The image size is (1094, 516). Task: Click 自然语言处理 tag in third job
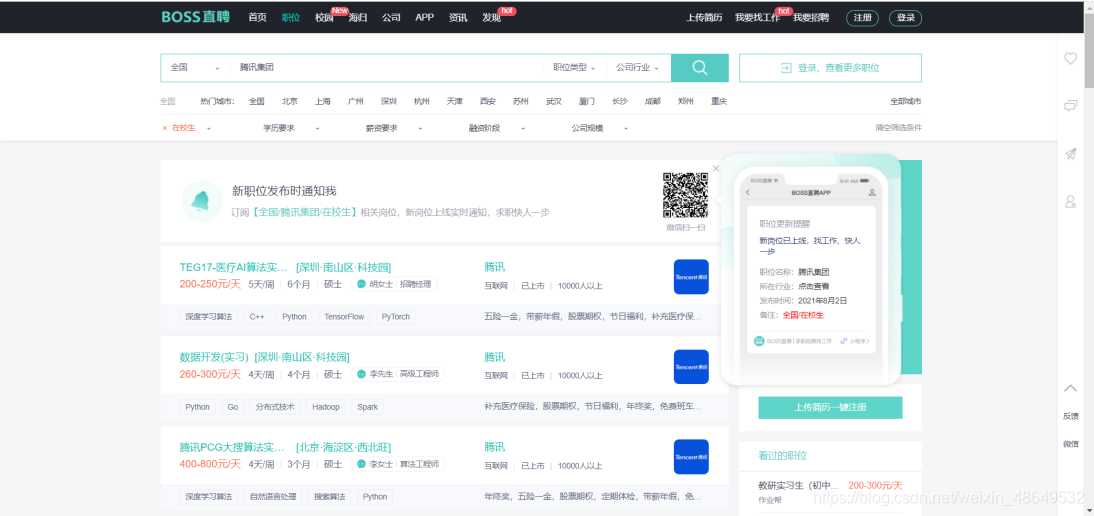274,497
